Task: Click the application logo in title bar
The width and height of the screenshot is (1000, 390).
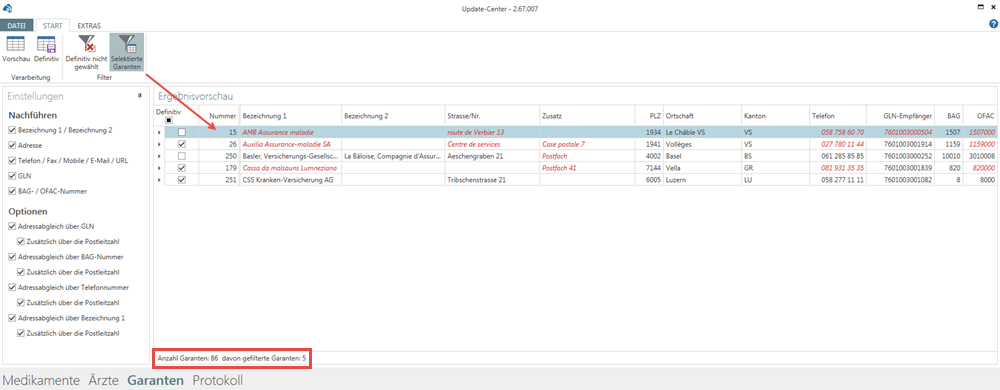Action: (7, 8)
